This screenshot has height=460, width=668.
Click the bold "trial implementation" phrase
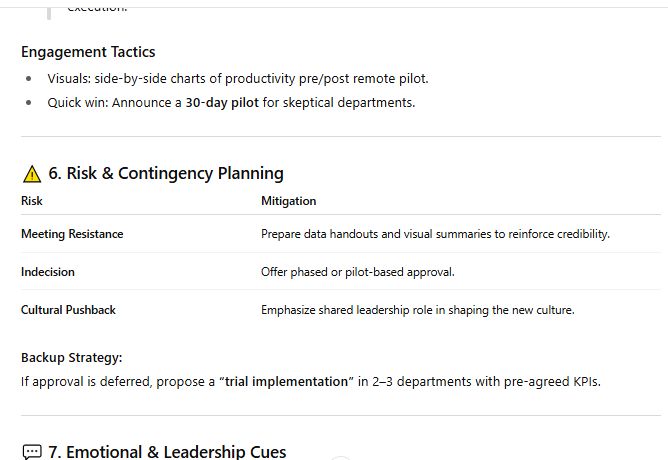(287, 381)
